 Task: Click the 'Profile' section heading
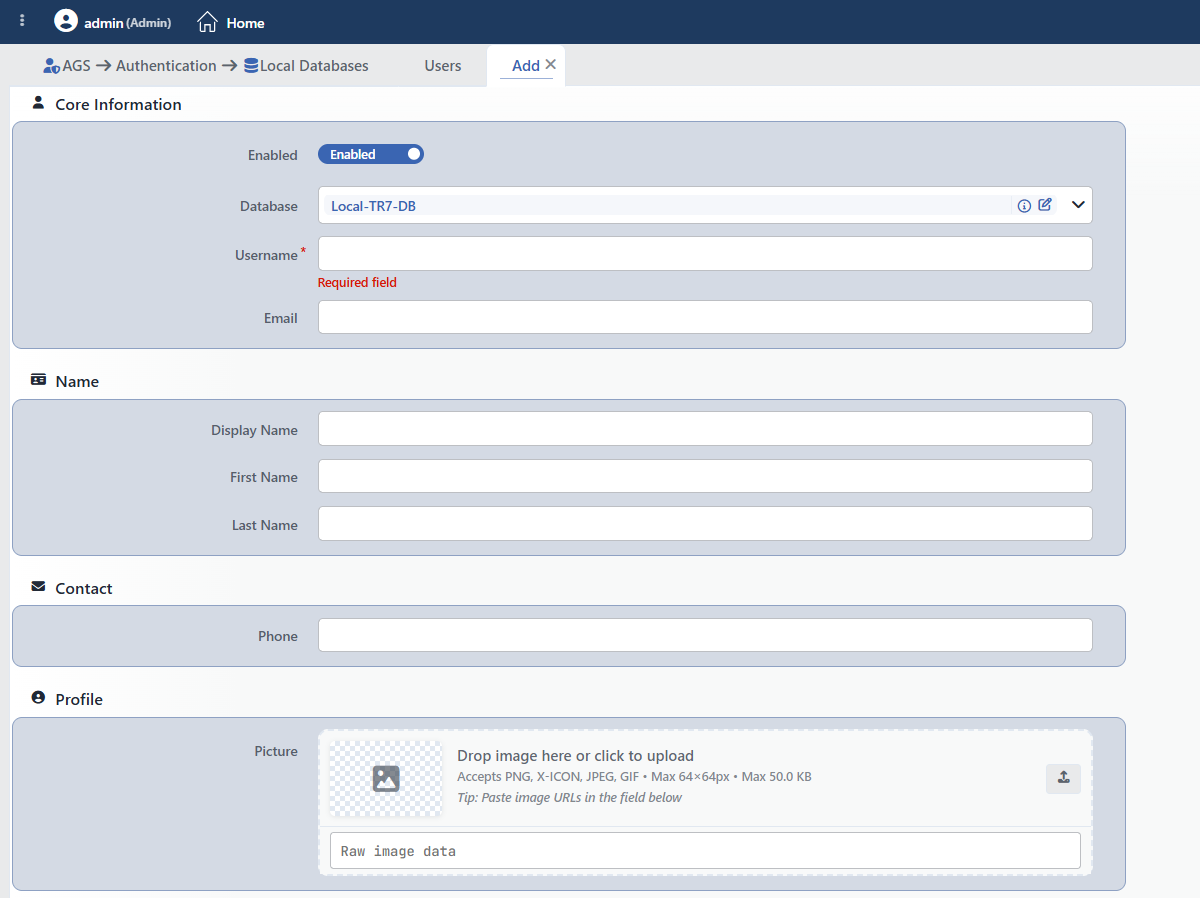pos(79,699)
